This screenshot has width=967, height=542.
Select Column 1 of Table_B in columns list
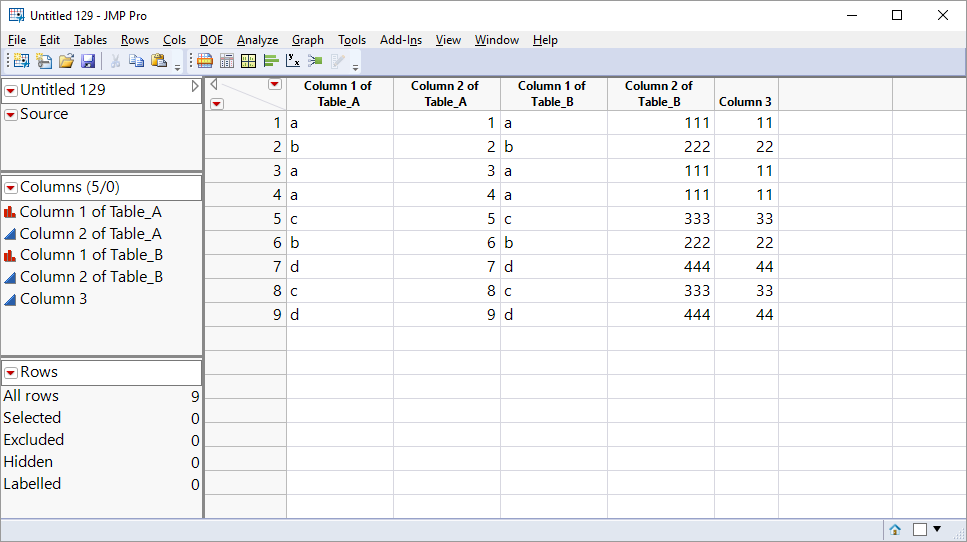click(x=91, y=255)
